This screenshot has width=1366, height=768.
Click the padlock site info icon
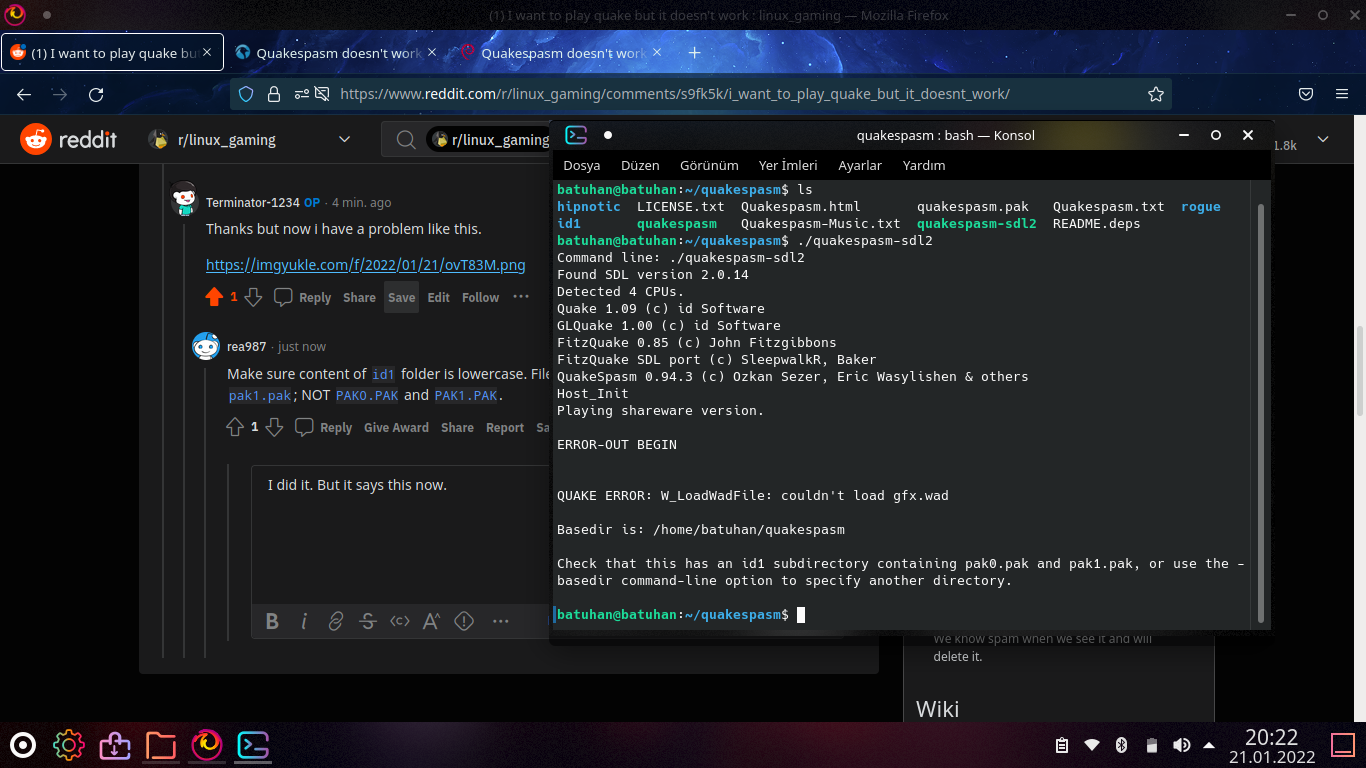[x=273, y=94]
